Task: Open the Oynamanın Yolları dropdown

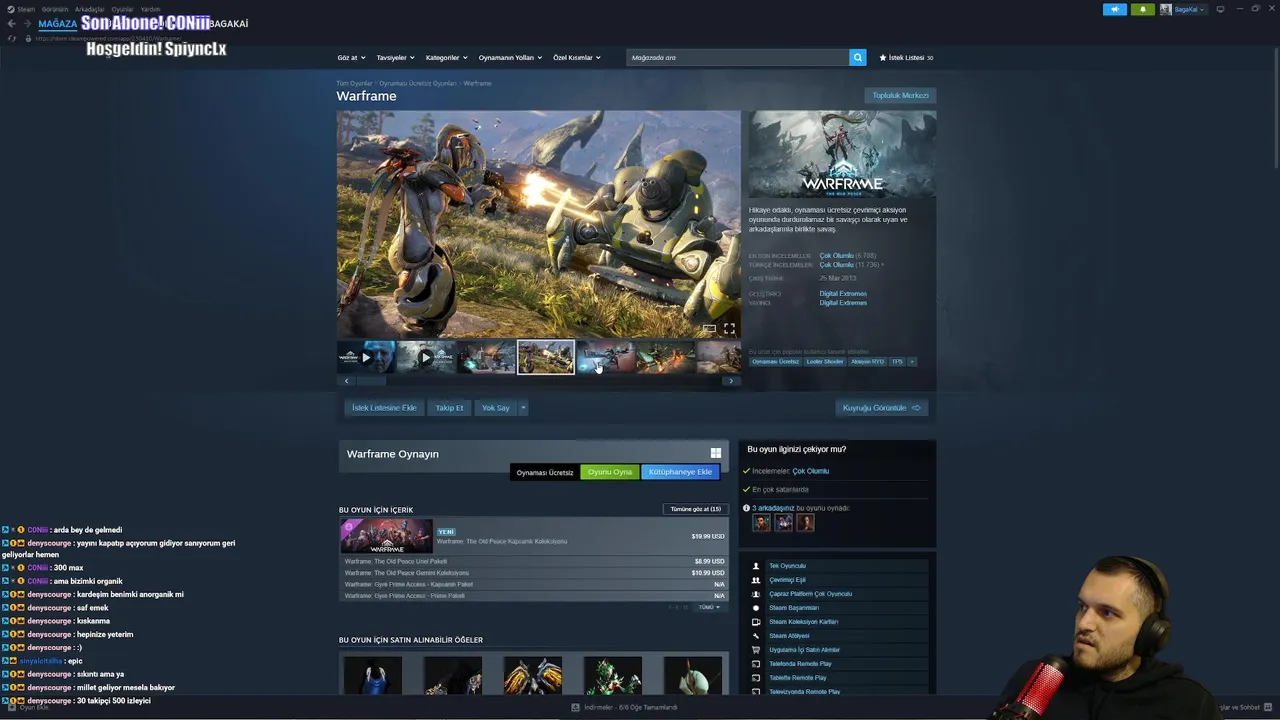Action: point(510,57)
